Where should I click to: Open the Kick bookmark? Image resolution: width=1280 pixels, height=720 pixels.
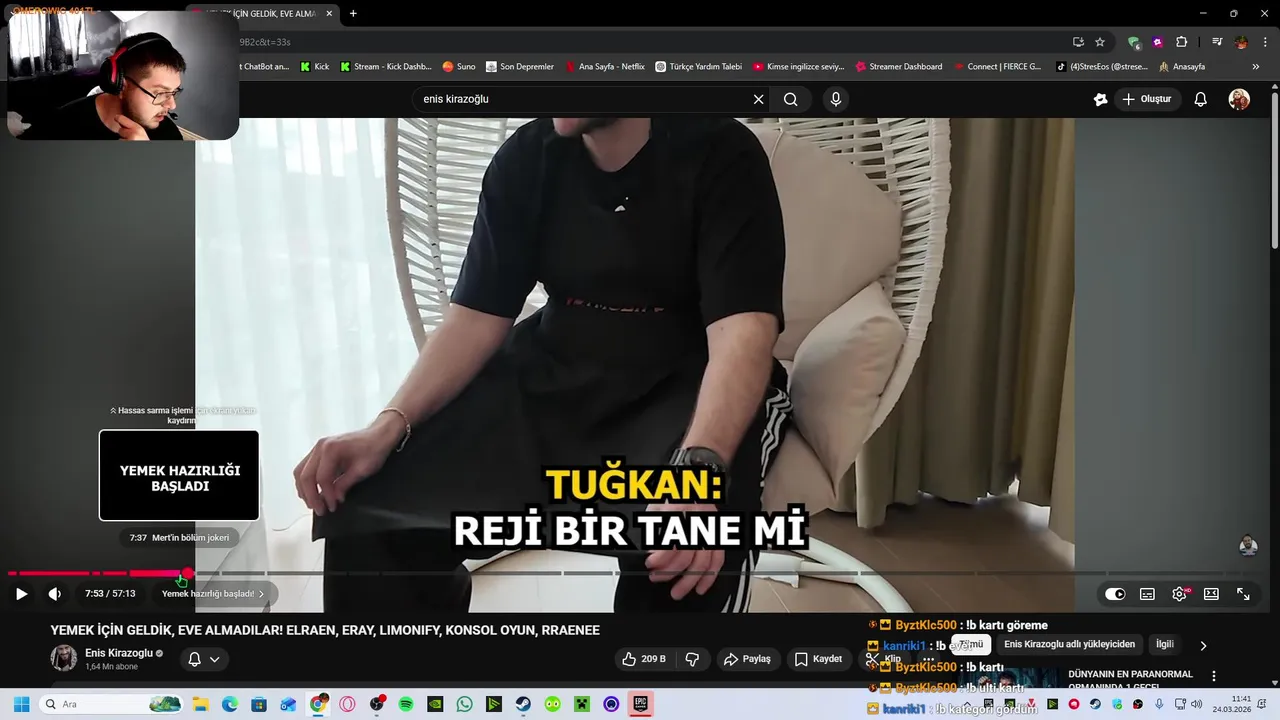315,67
